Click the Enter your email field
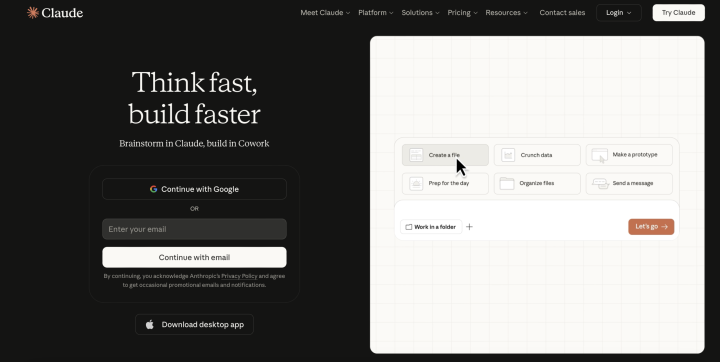This screenshot has width=720, height=362. coord(194,229)
